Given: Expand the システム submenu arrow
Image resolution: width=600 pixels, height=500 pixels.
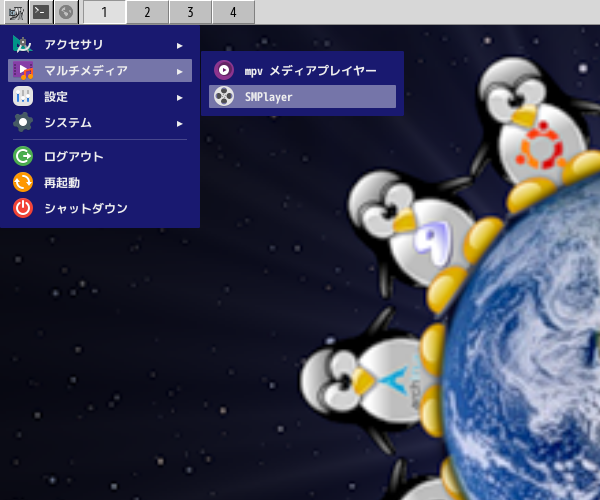Looking at the screenshot, I should pyautogui.click(x=179, y=124).
